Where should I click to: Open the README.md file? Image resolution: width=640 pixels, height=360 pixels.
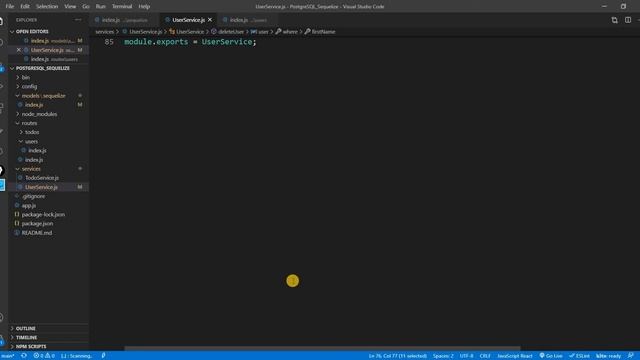[48, 233]
